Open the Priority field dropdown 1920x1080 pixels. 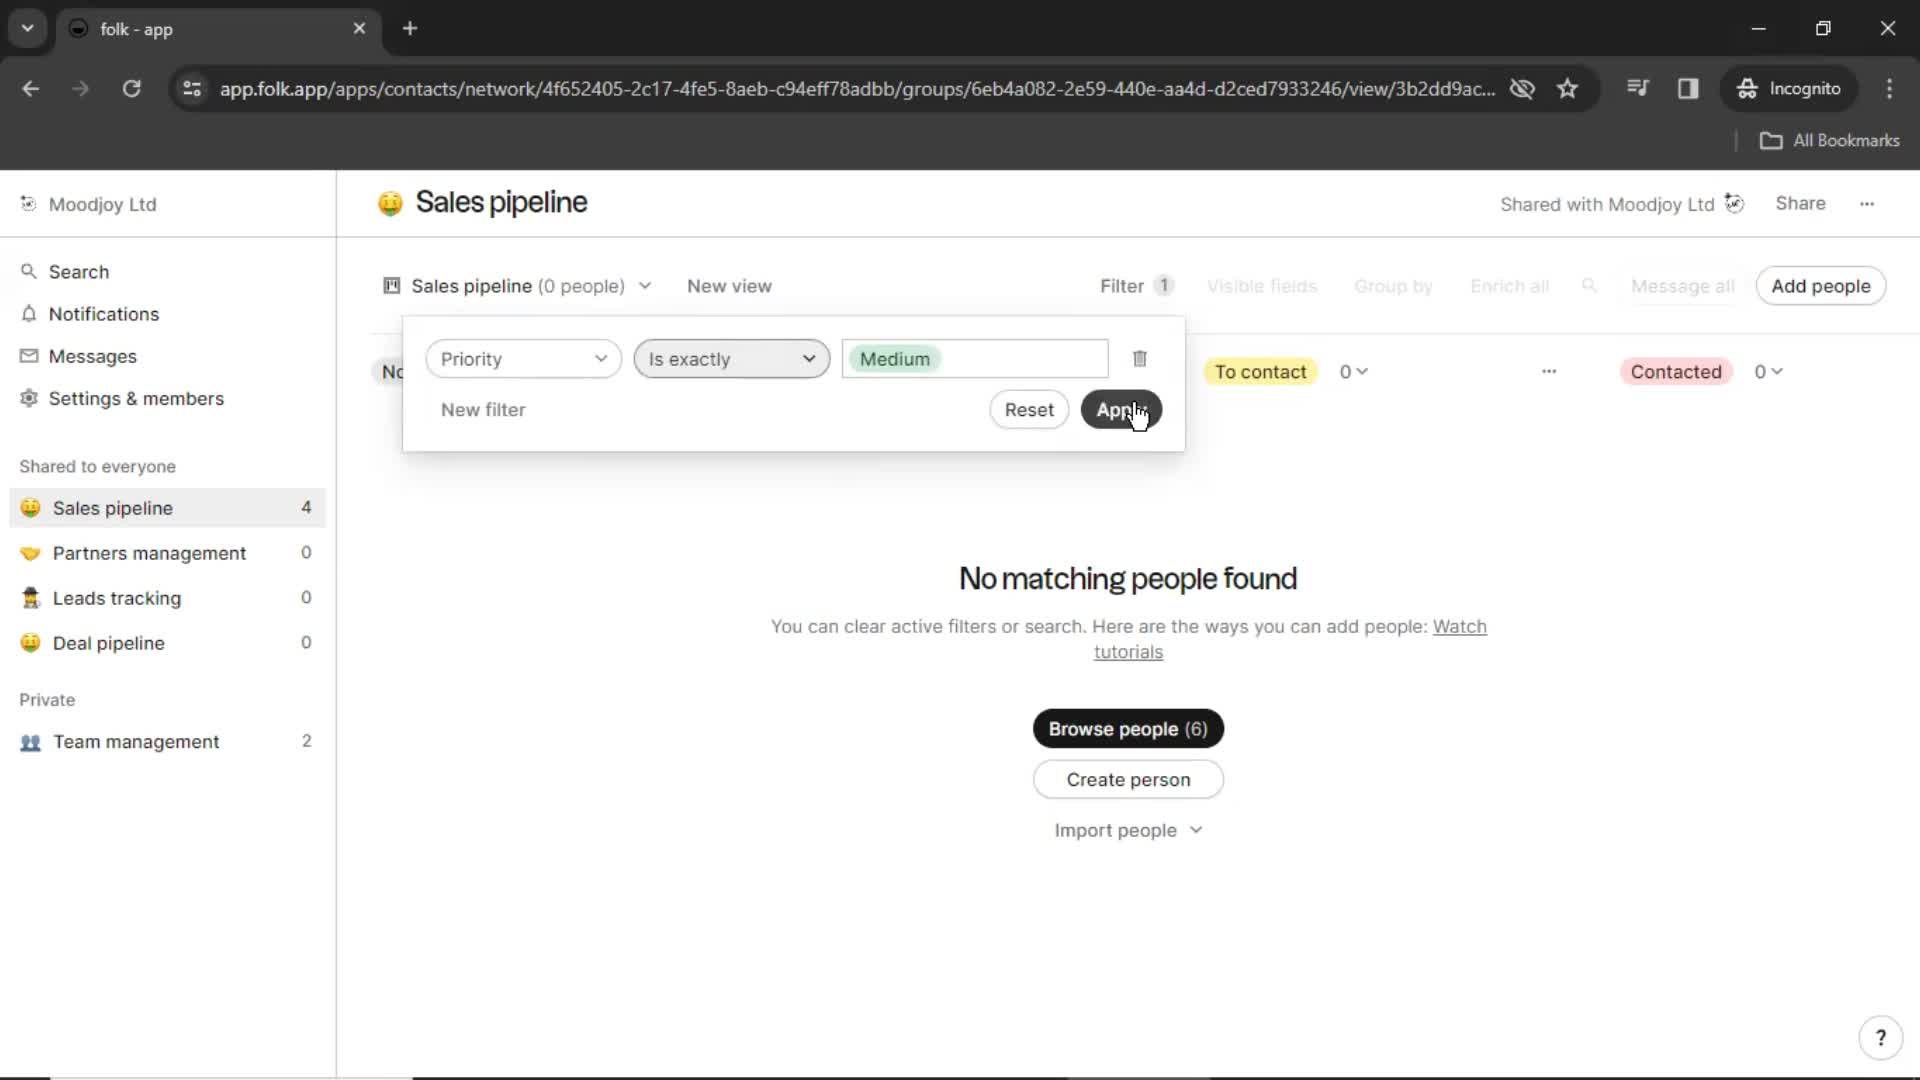coord(523,359)
